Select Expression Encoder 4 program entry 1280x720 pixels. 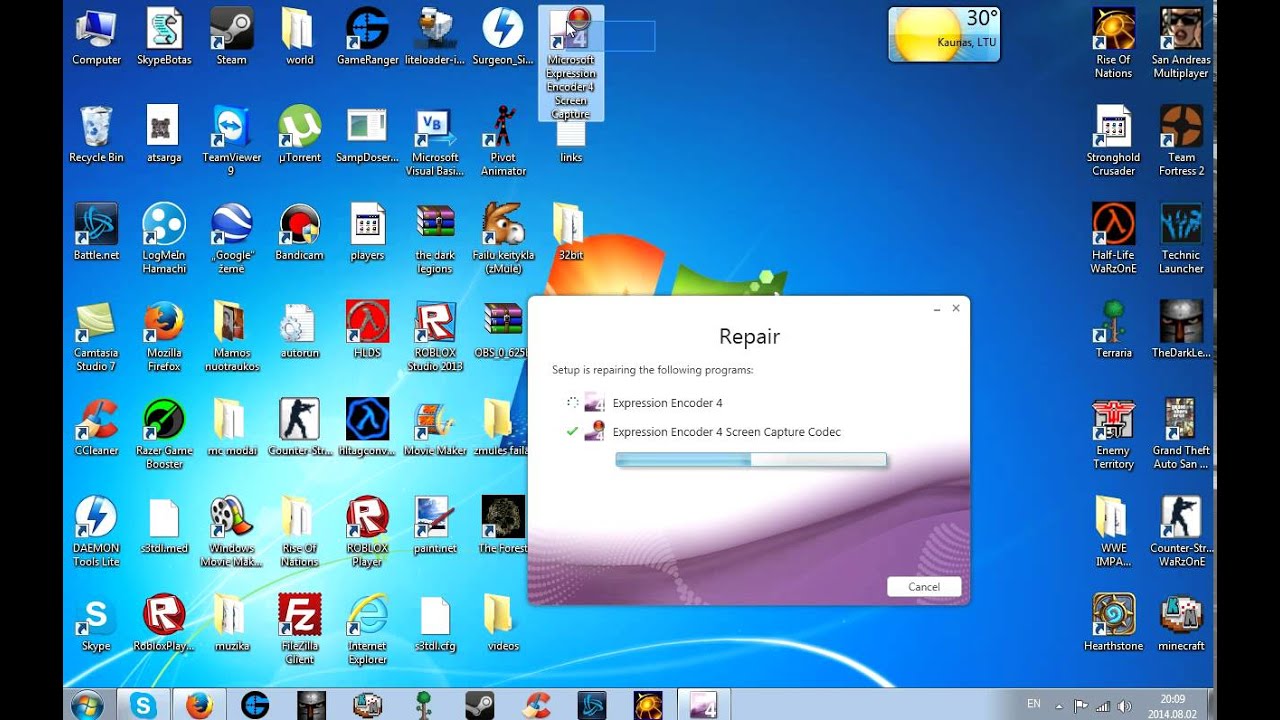point(667,403)
